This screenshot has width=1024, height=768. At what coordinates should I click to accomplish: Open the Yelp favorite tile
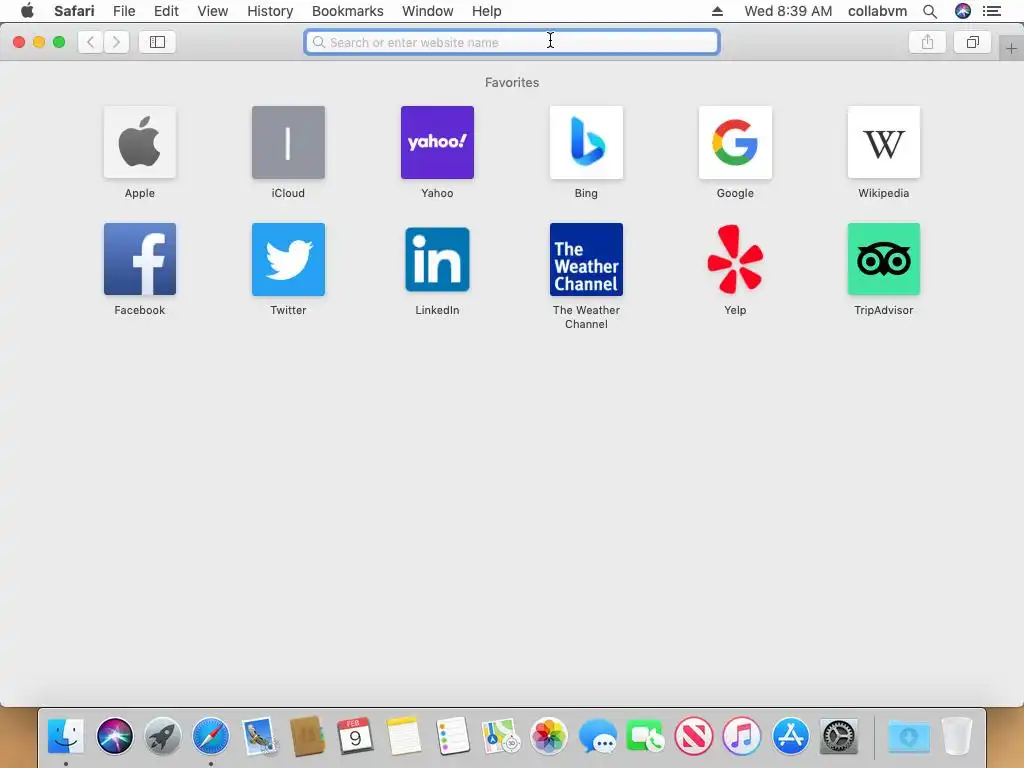735,259
